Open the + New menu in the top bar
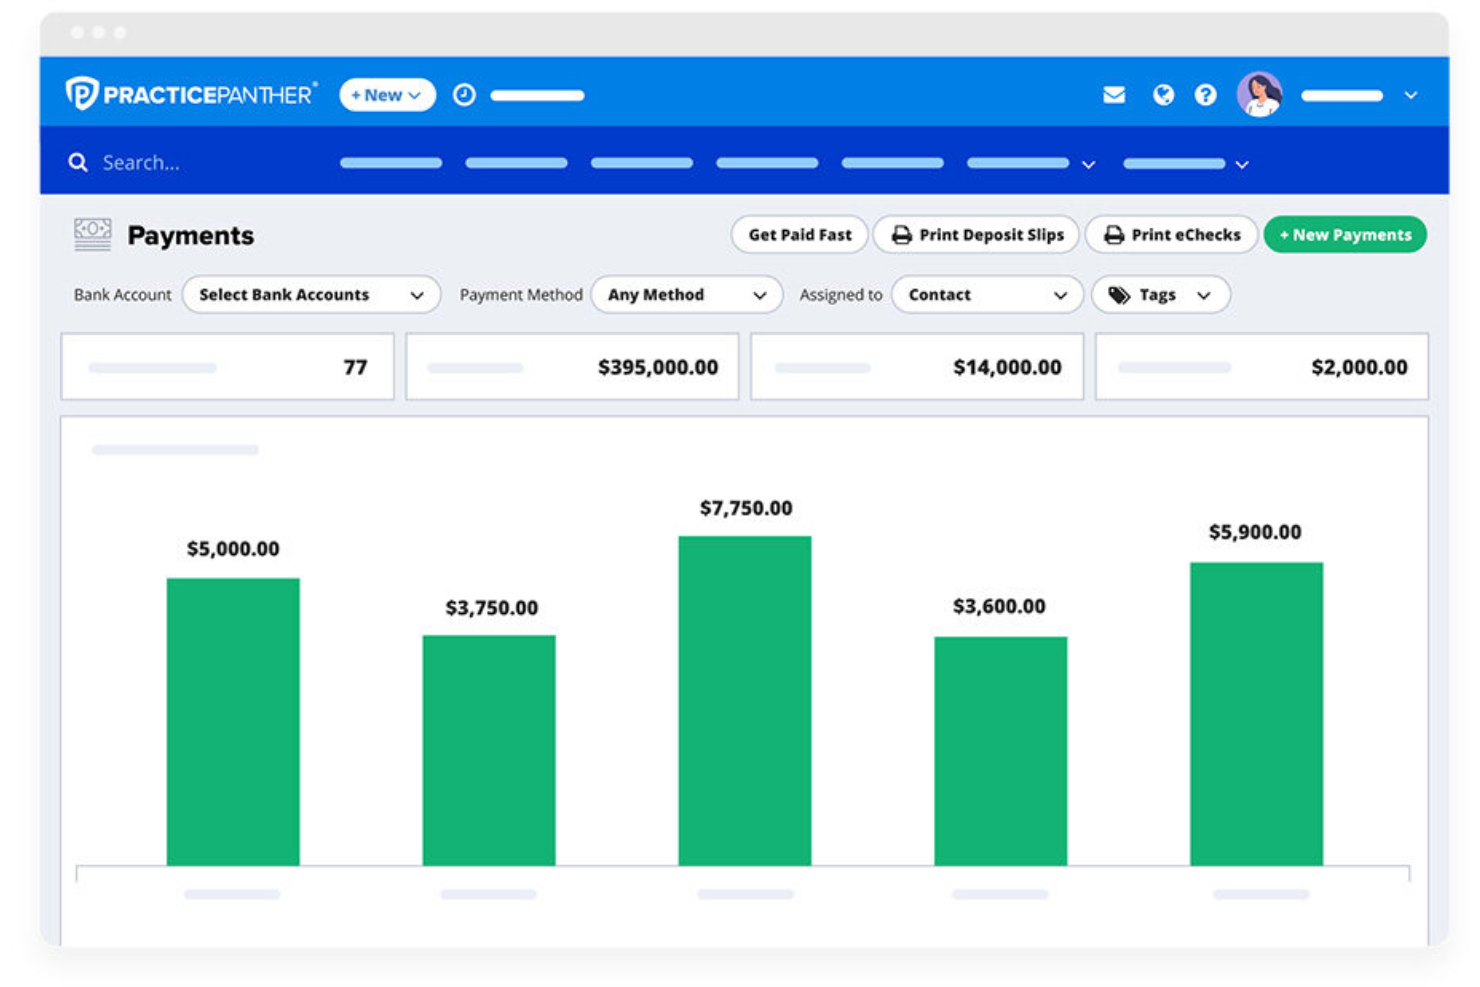The image size is (1480, 987). click(x=387, y=95)
